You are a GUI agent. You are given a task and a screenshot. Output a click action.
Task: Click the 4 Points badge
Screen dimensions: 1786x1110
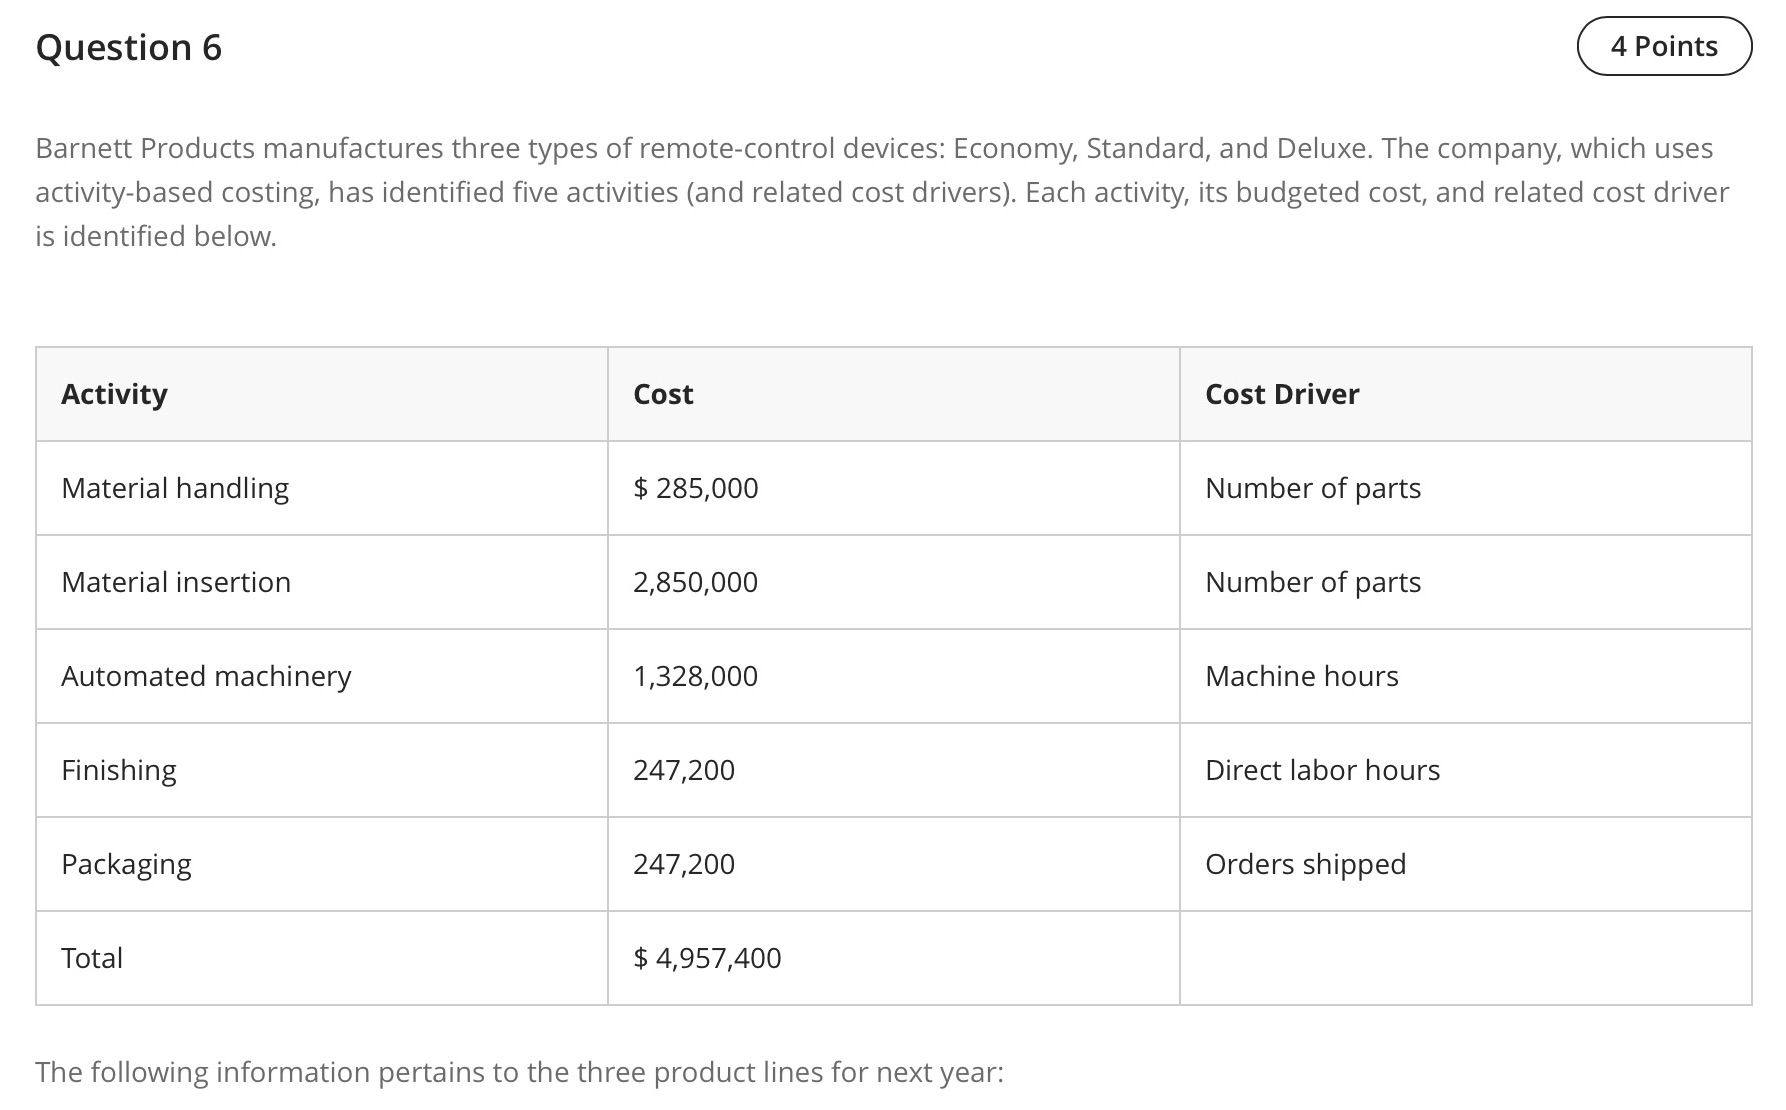pyautogui.click(x=1664, y=46)
